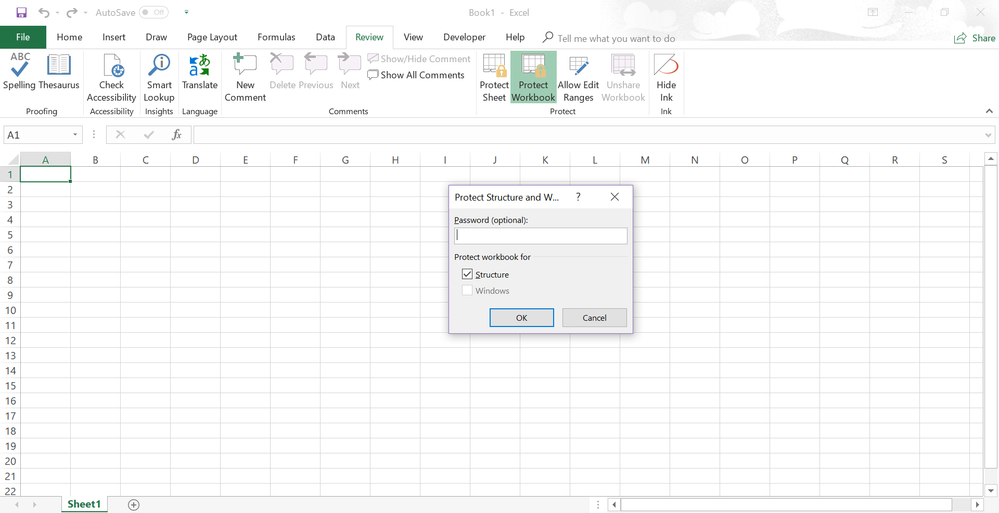Image resolution: width=999 pixels, height=513 pixels.
Task: Switch to the Help tab
Action: click(515, 38)
